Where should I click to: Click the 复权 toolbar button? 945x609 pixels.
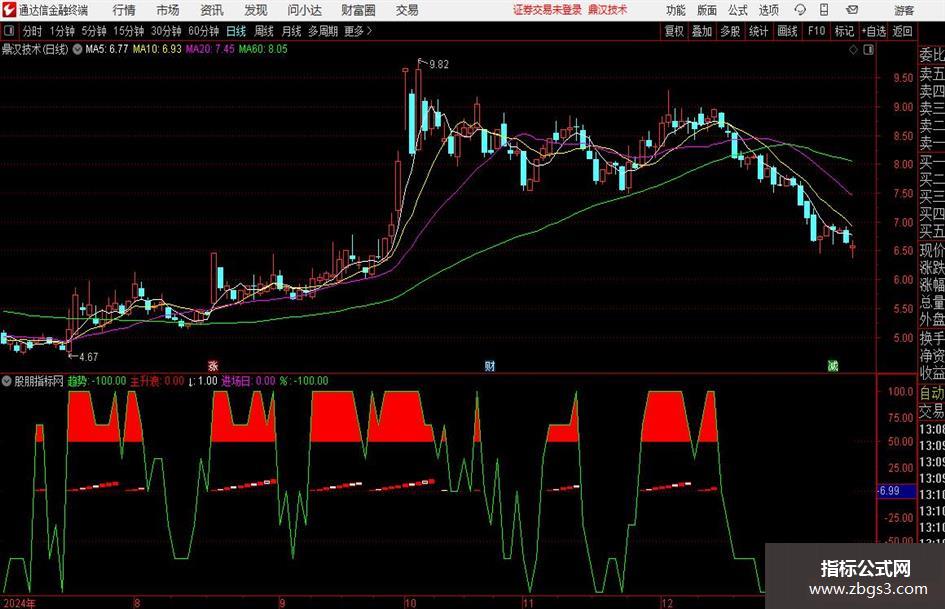(674, 31)
